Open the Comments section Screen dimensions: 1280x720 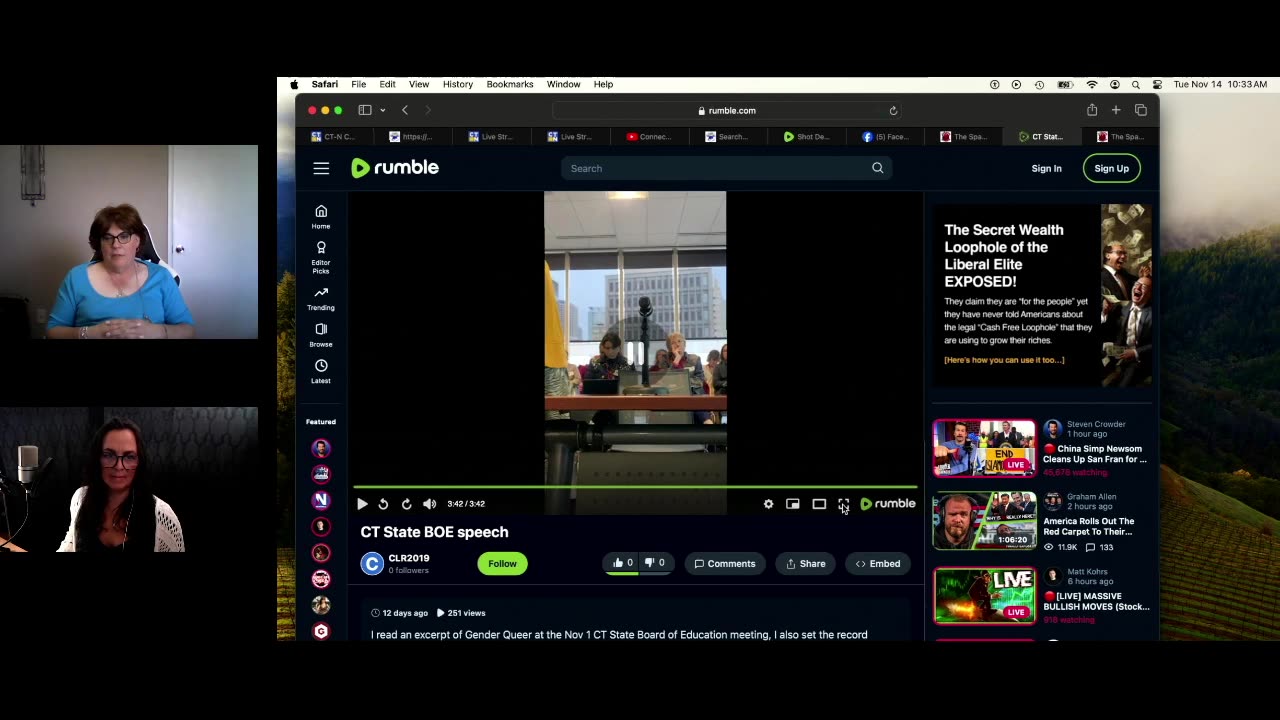(x=725, y=563)
